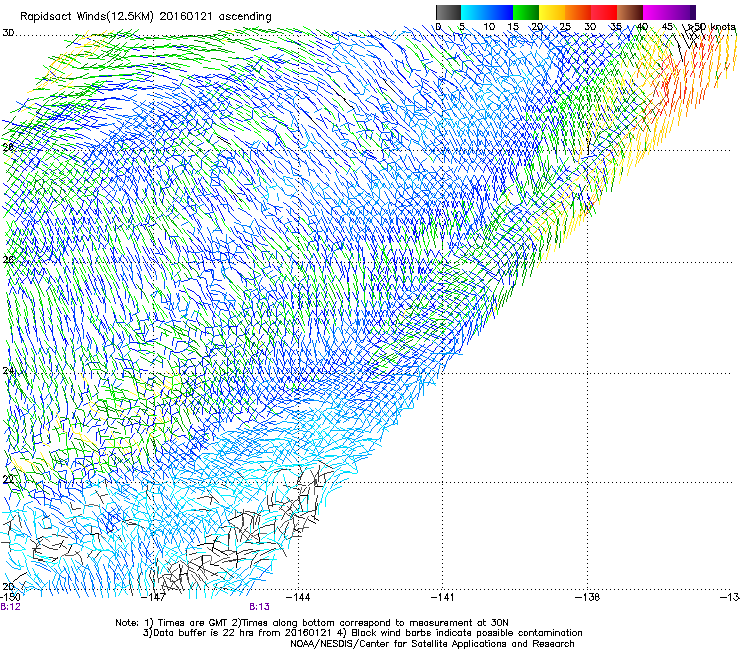
Task: Click the brown 35-40 knots legend segment
Action: click(630, 12)
